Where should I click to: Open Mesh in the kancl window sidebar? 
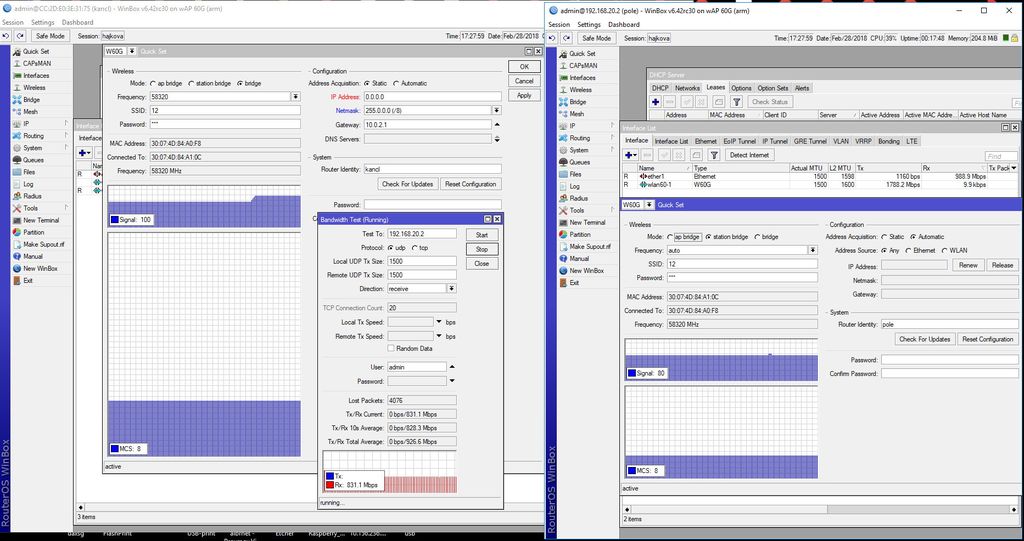(x=30, y=112)
